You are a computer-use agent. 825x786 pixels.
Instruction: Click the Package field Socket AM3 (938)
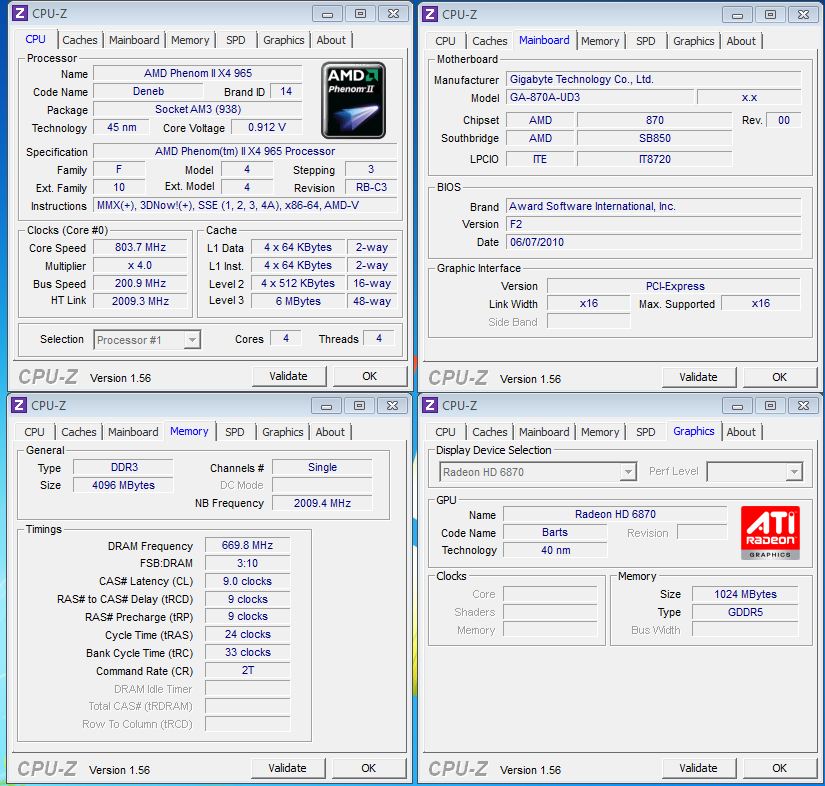[x=198, y=109]
